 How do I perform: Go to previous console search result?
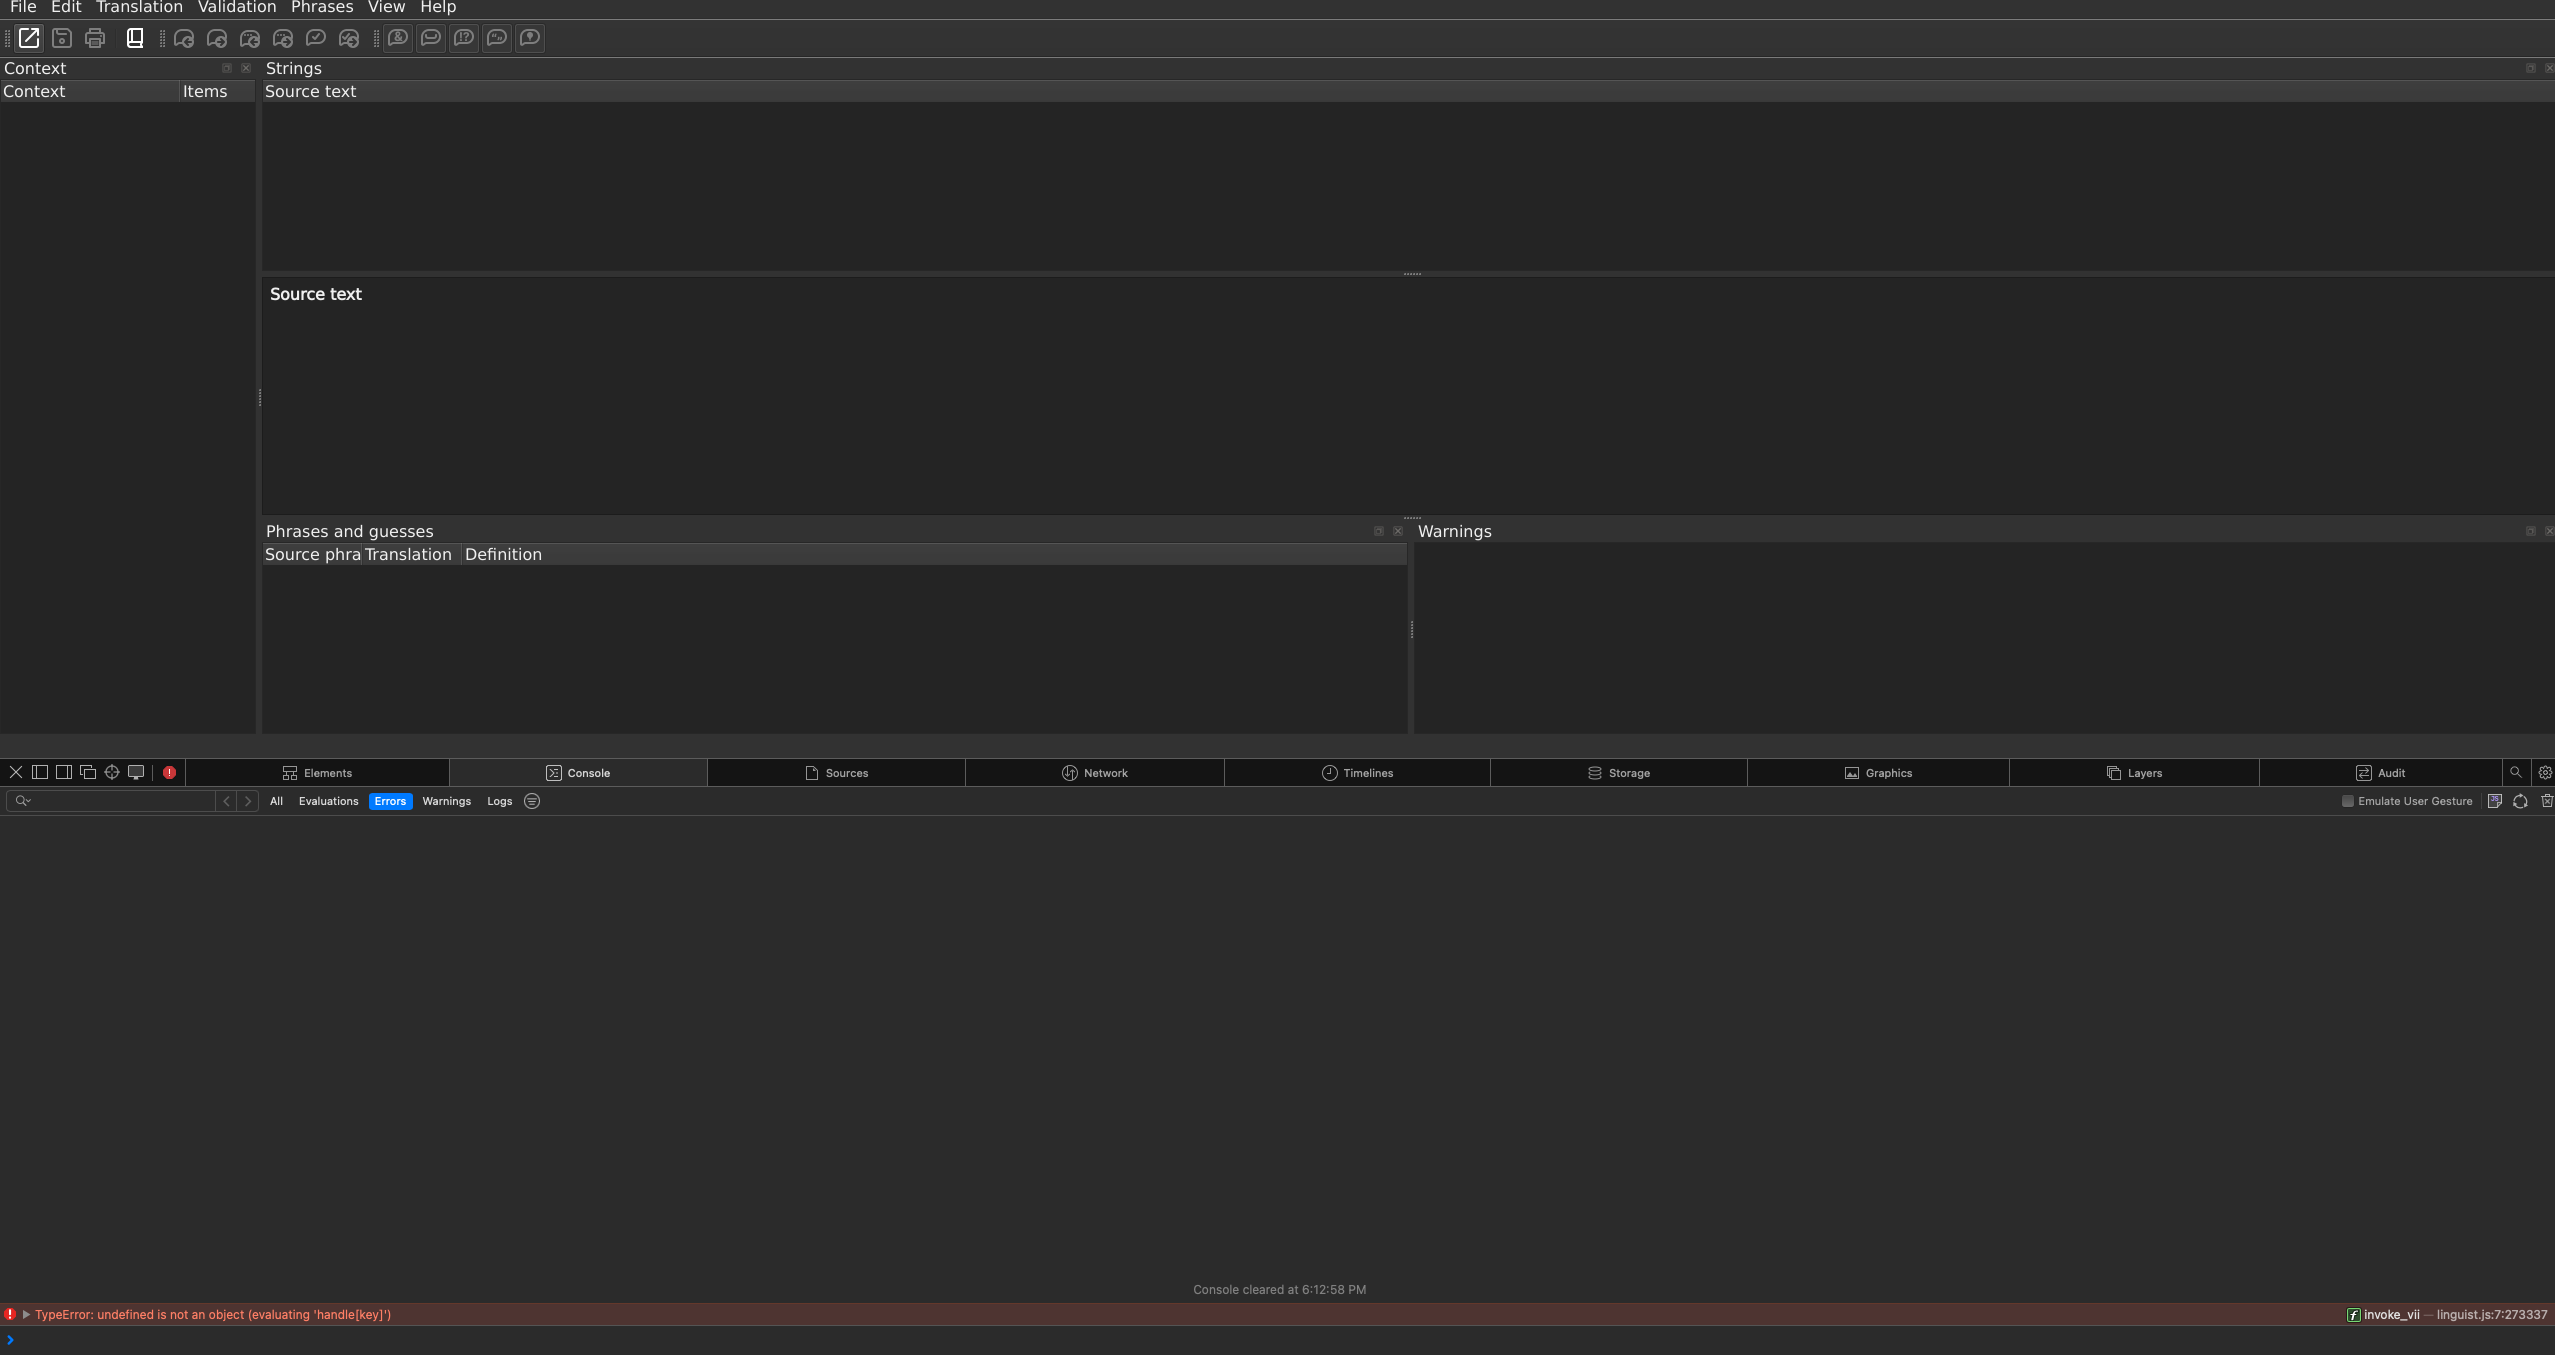coord(227,801)
